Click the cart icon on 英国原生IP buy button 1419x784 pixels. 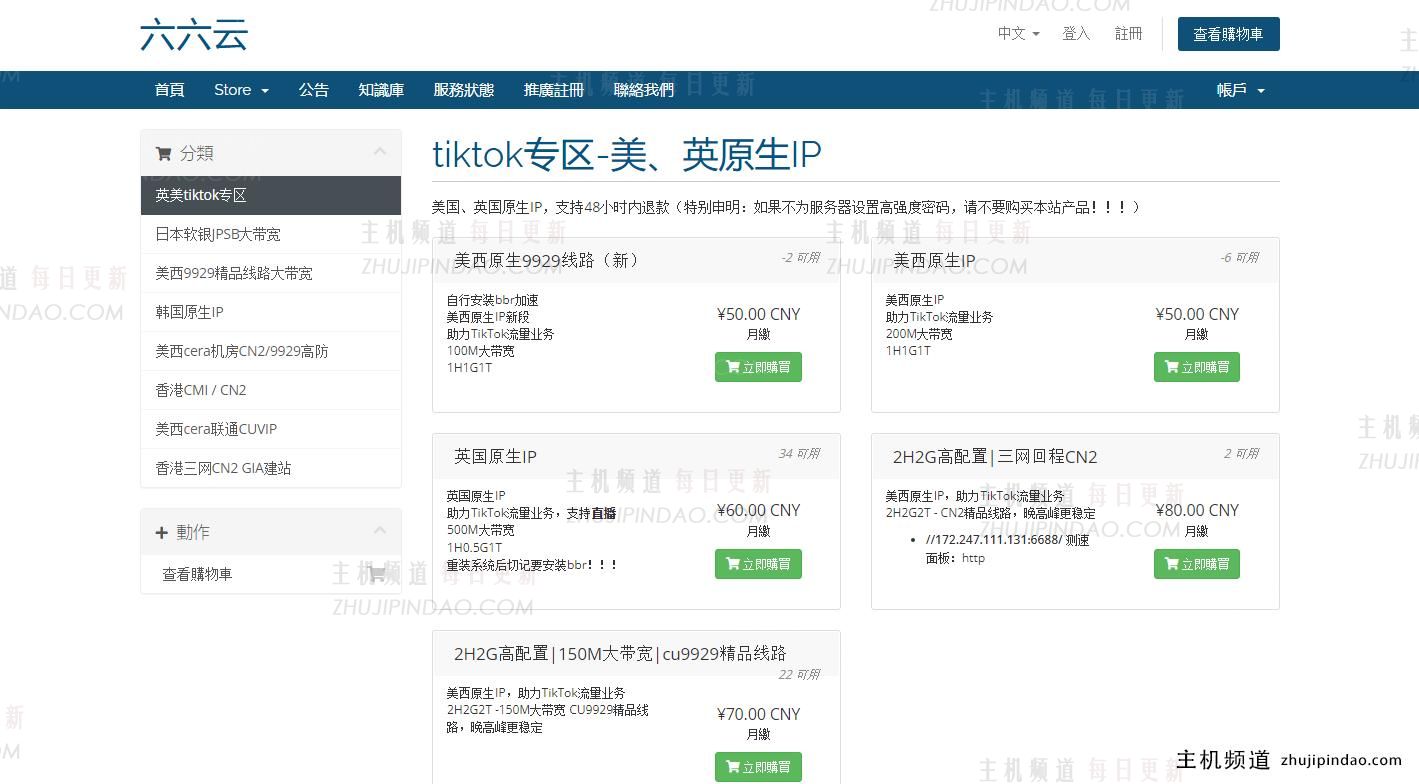click(731, 564)
